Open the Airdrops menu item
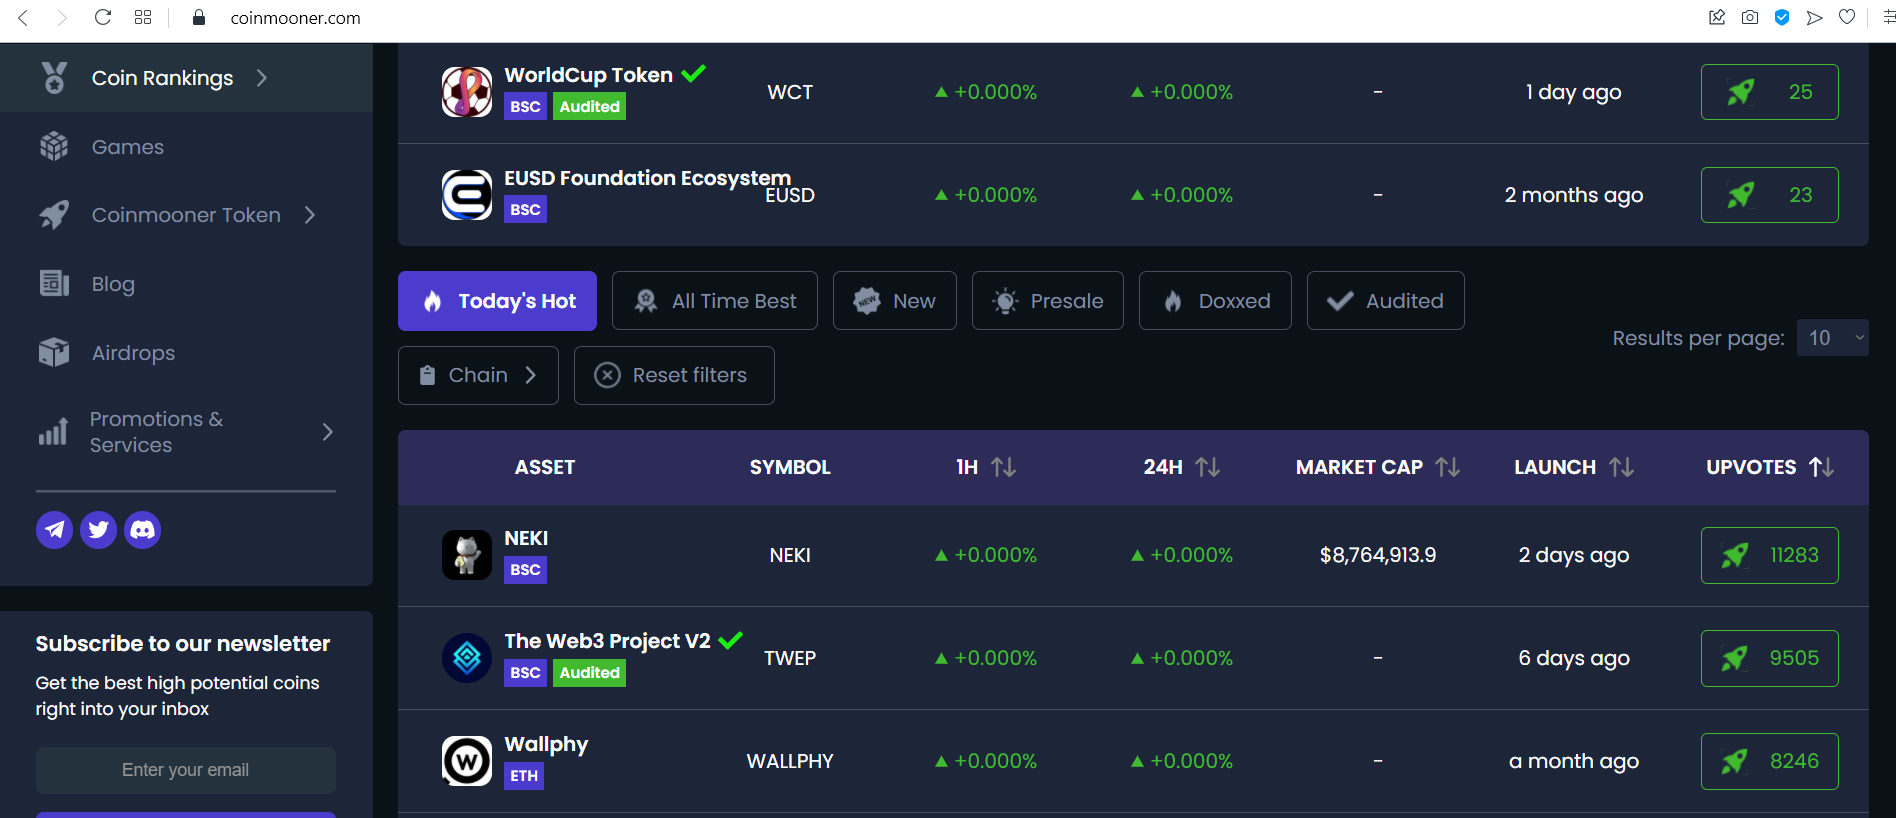 pos(133,353)
